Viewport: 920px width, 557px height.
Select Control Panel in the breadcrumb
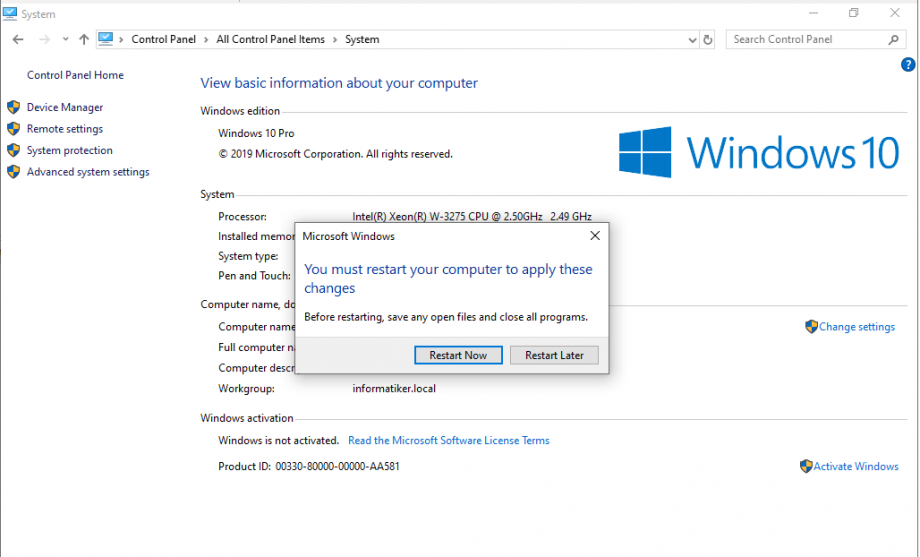click(164, 39)
